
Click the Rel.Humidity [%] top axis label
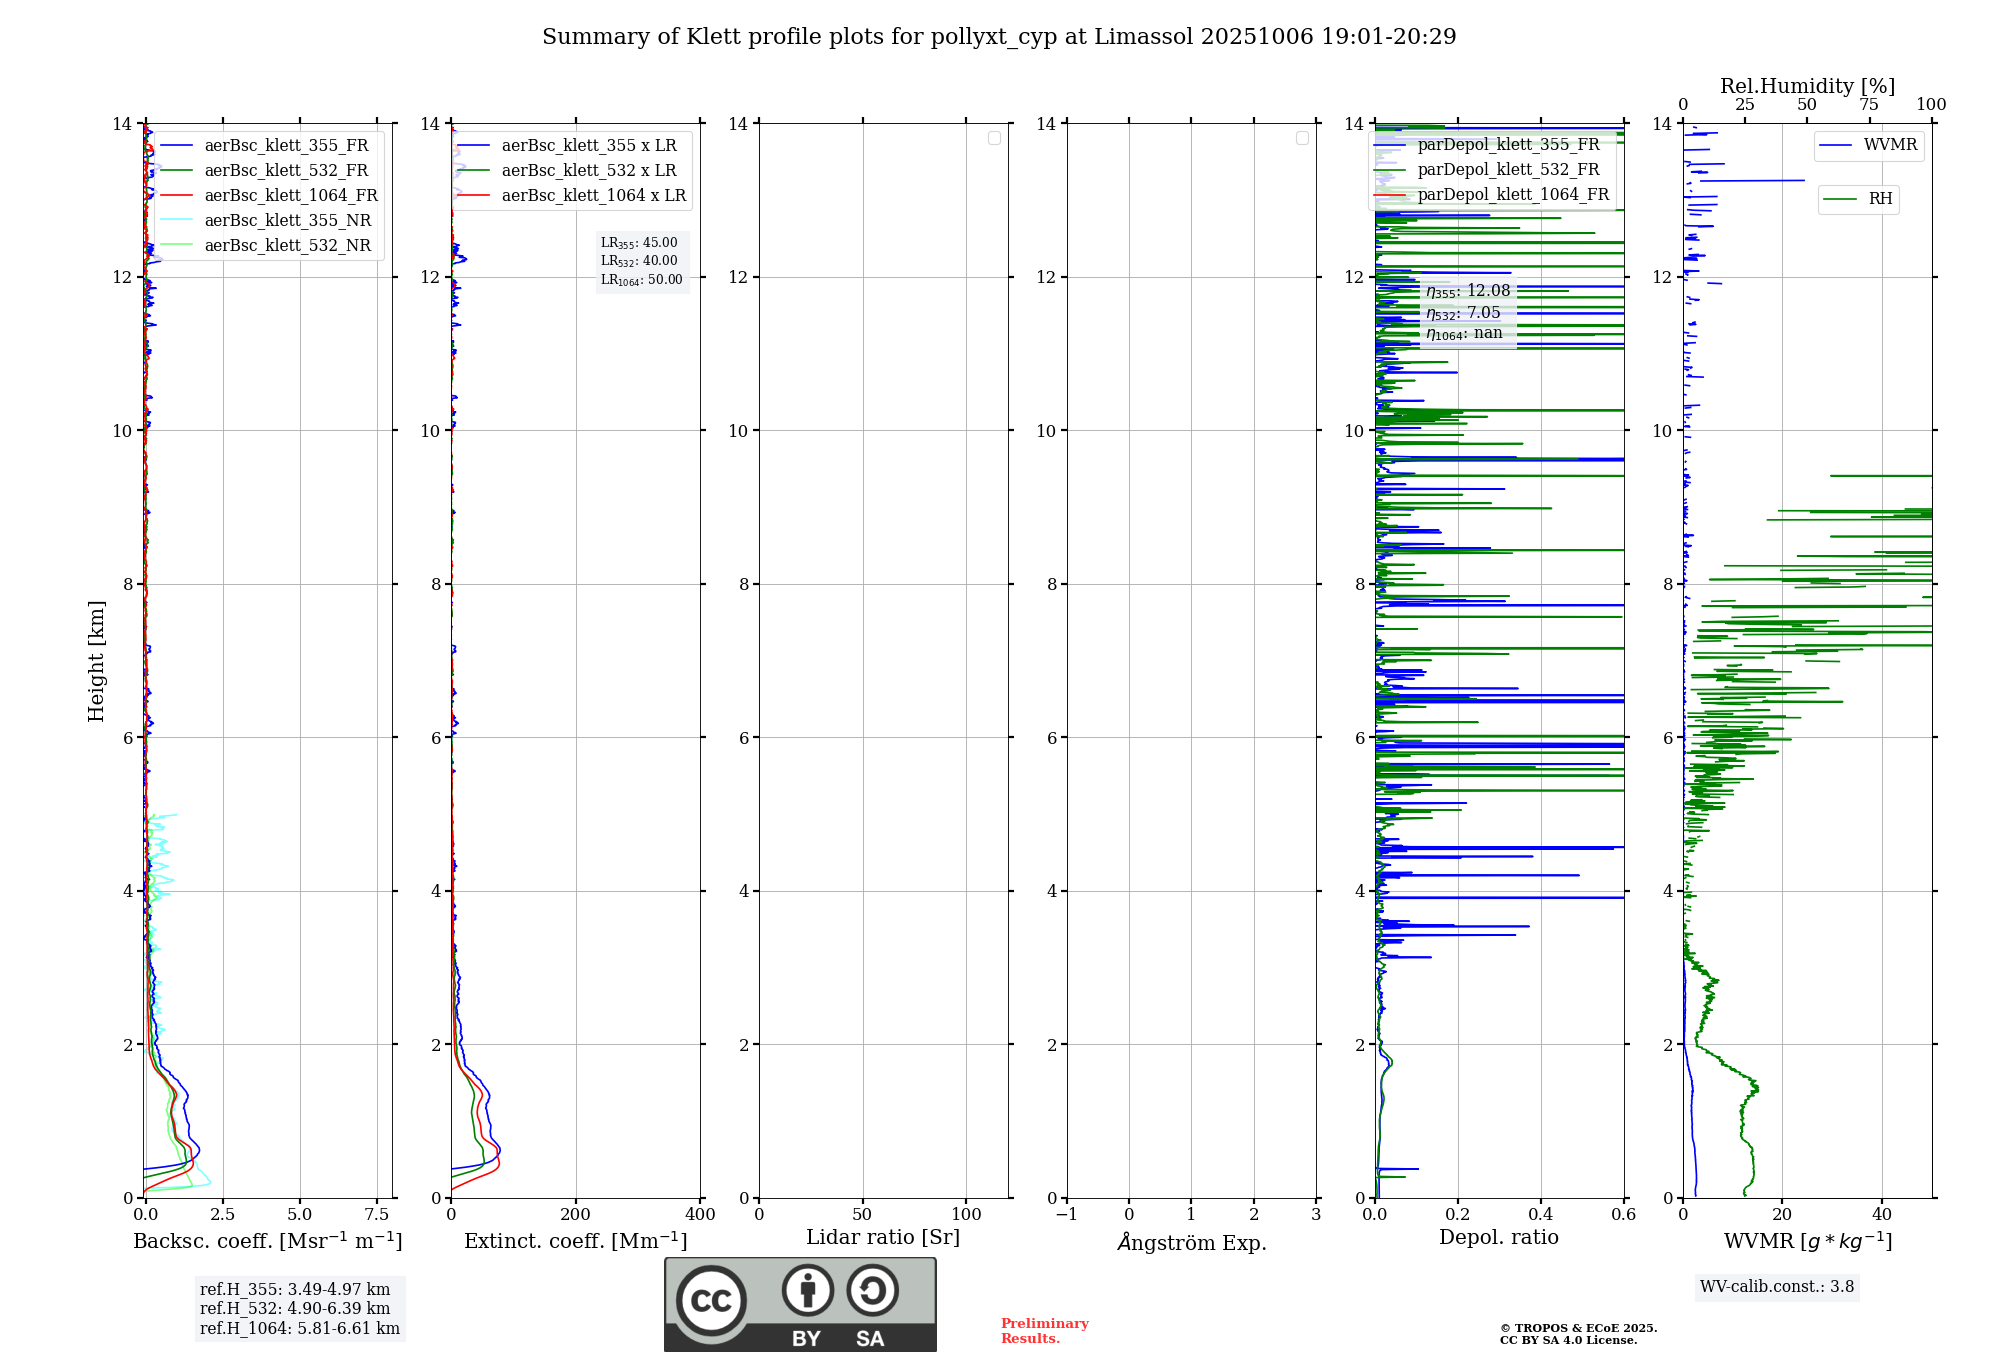[x=1807, y=86]
